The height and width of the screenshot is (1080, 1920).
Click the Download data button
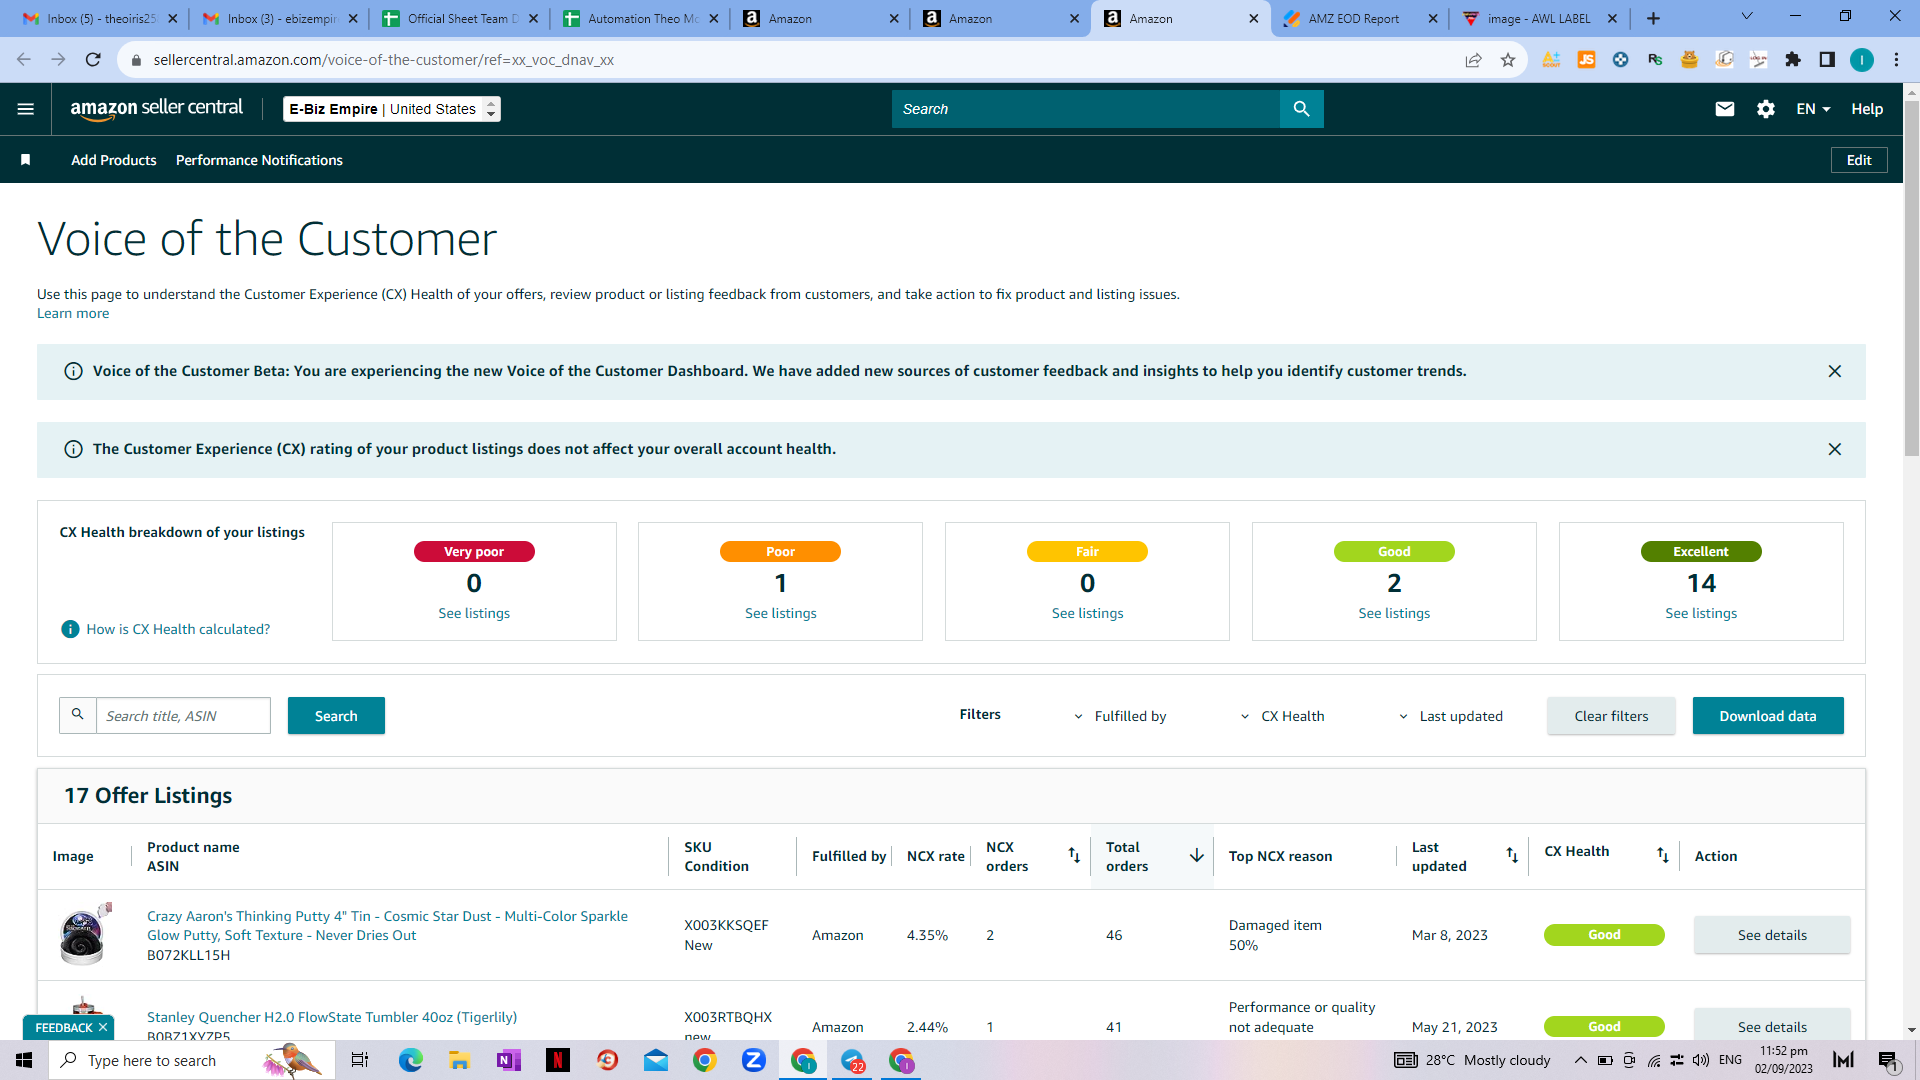(1768, 716)
